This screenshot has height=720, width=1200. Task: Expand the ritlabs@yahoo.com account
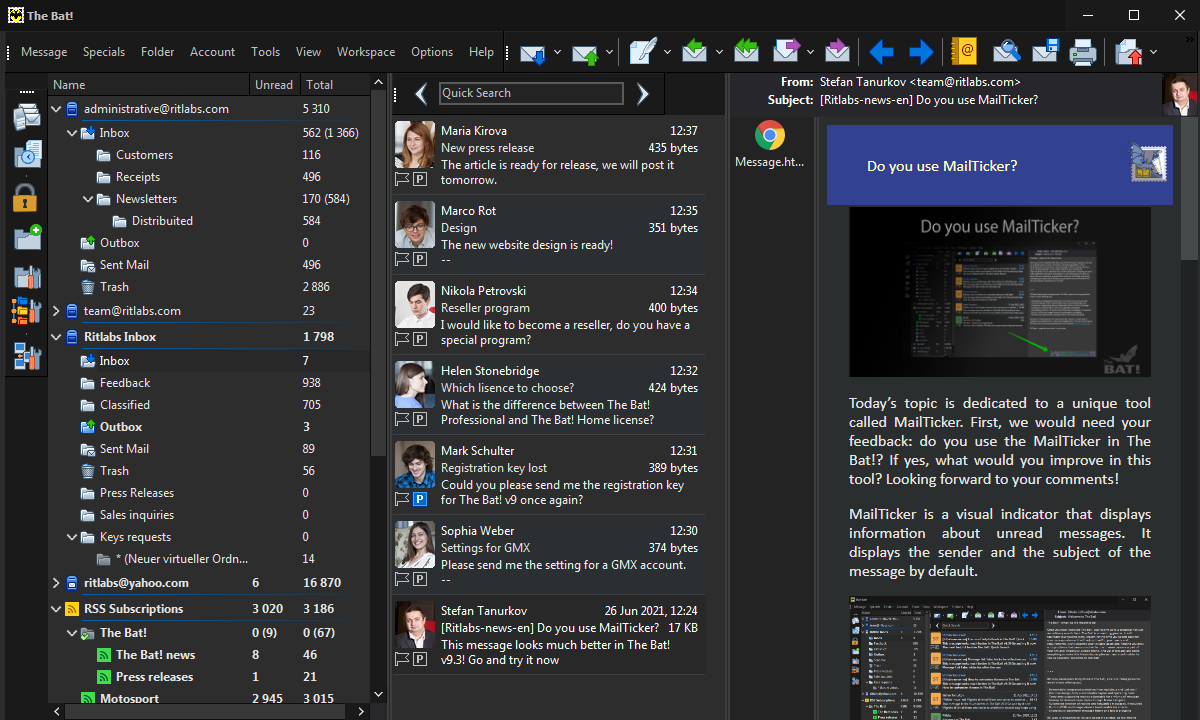click(x=56, y=583)
